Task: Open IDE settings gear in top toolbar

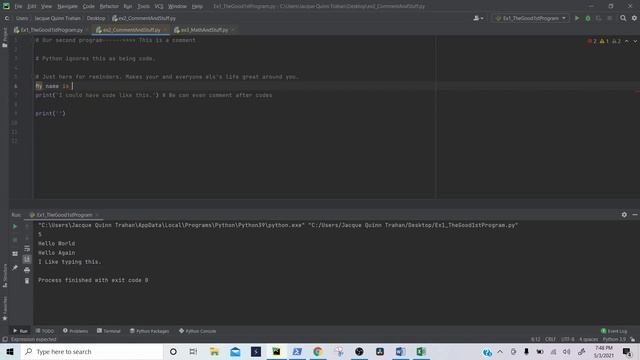Action: tap(634, 18)
